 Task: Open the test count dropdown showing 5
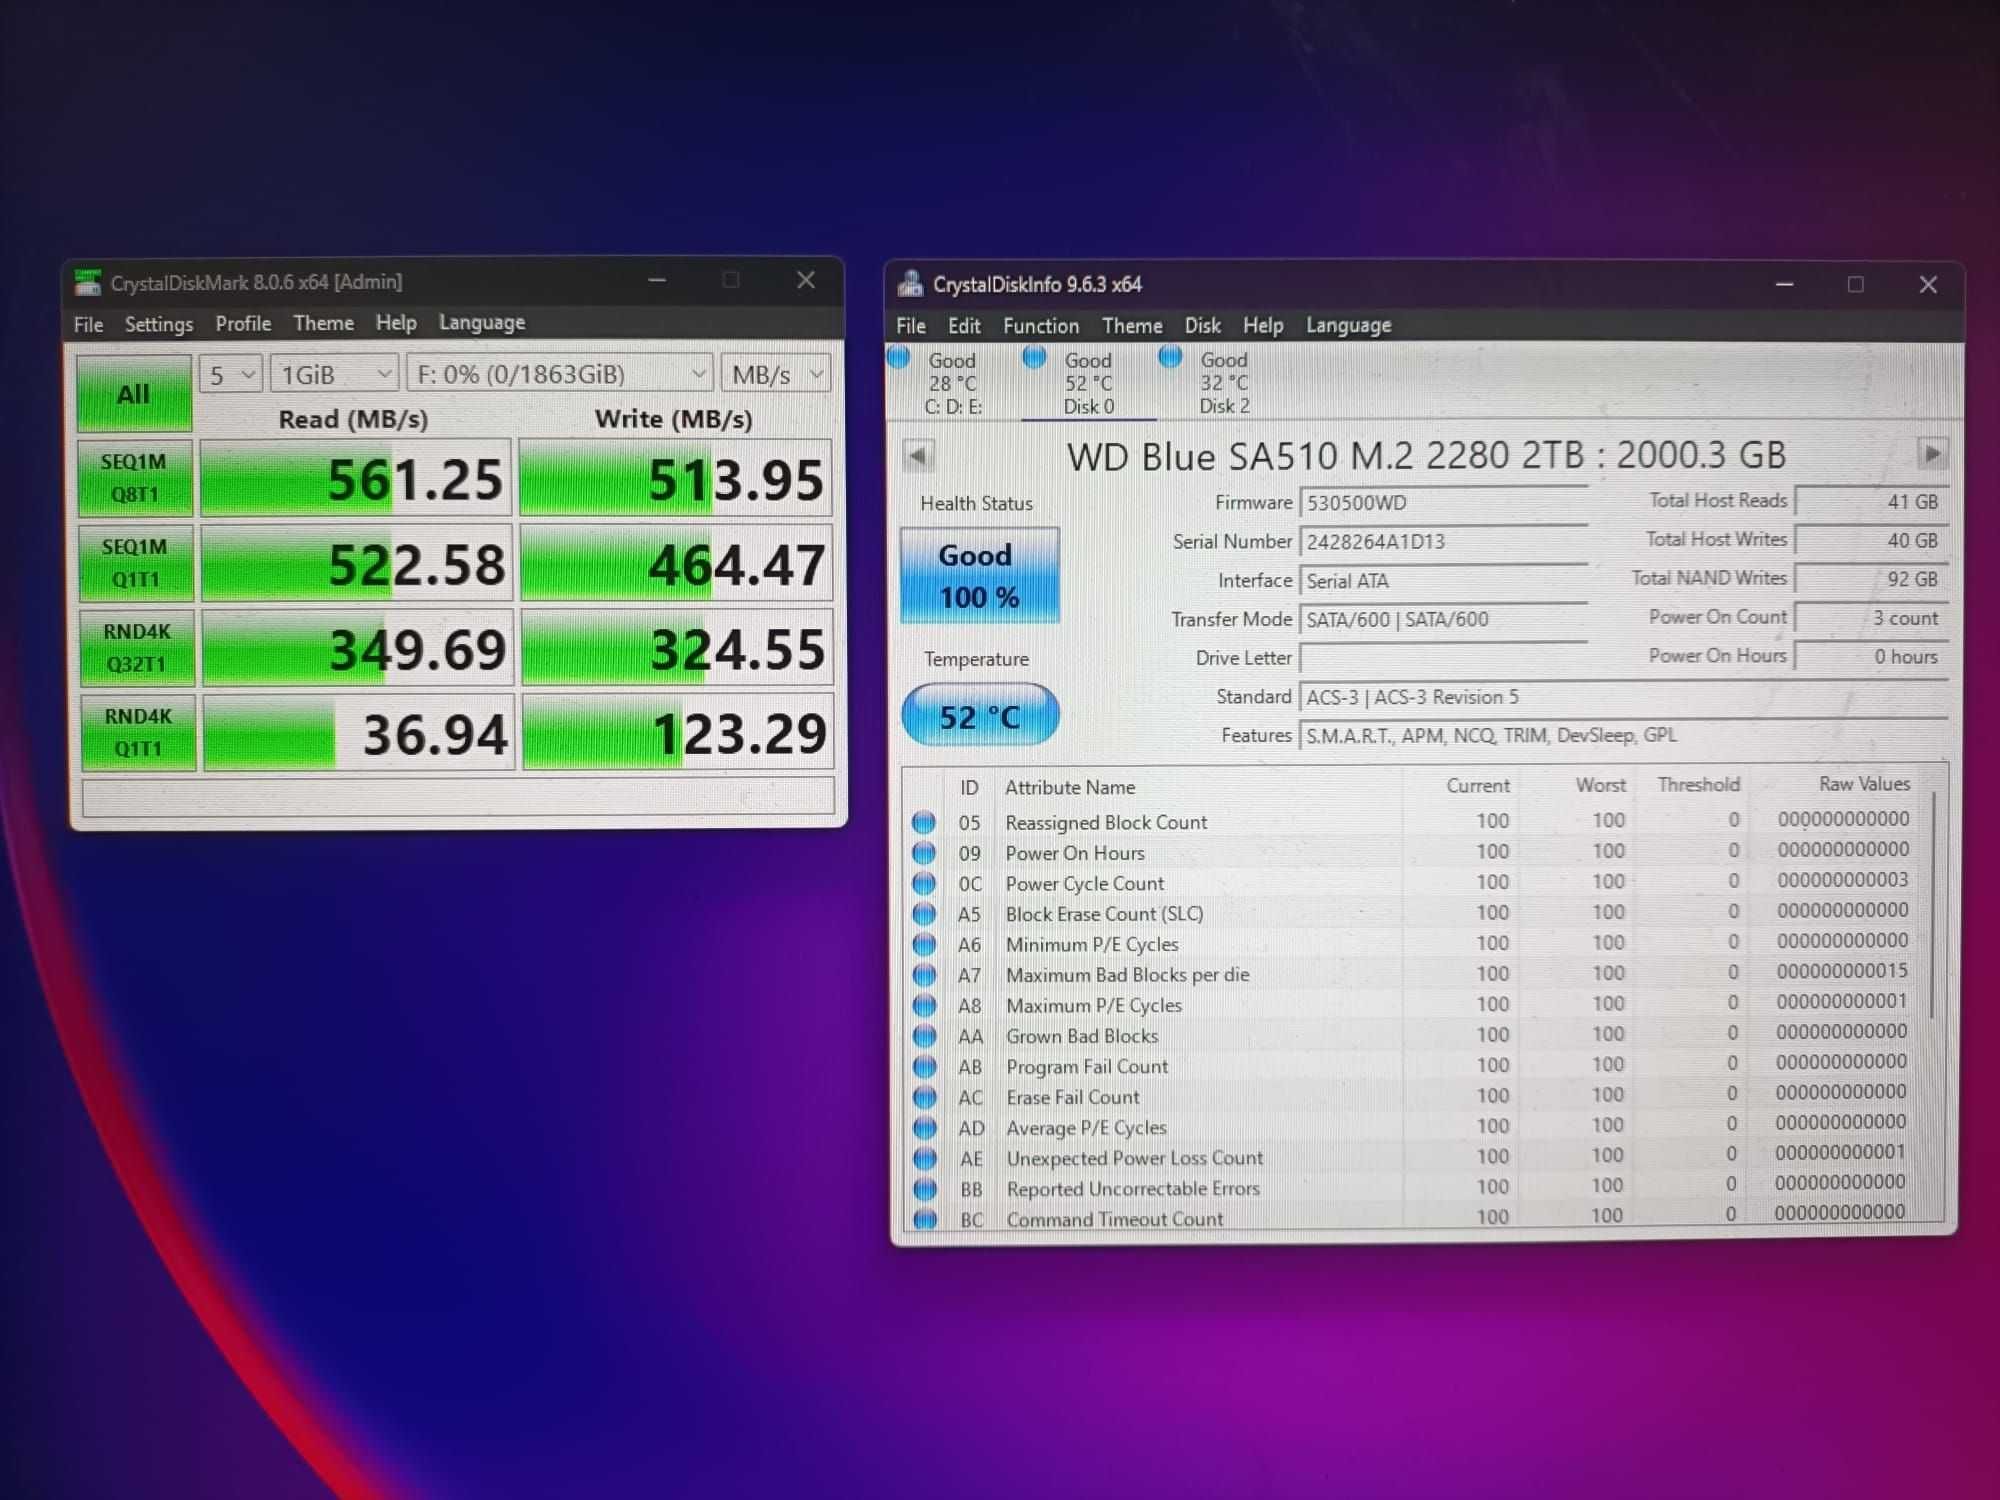coord(231,375)
